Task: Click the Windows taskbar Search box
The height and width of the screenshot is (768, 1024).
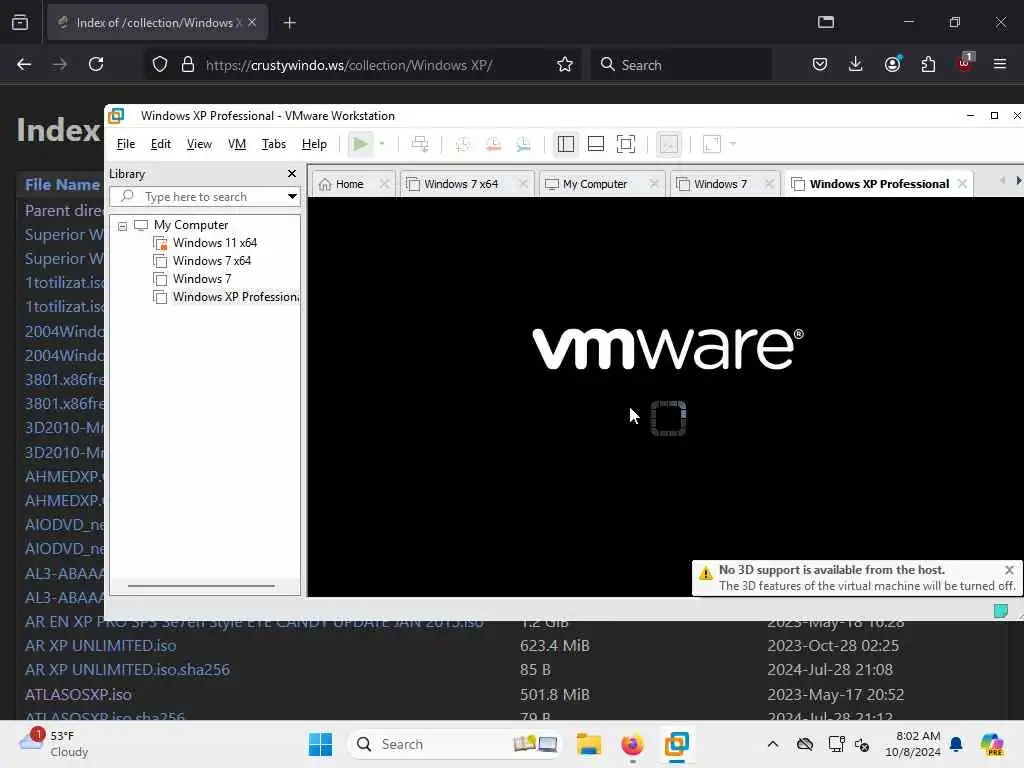Action: [x=455, y=744]
